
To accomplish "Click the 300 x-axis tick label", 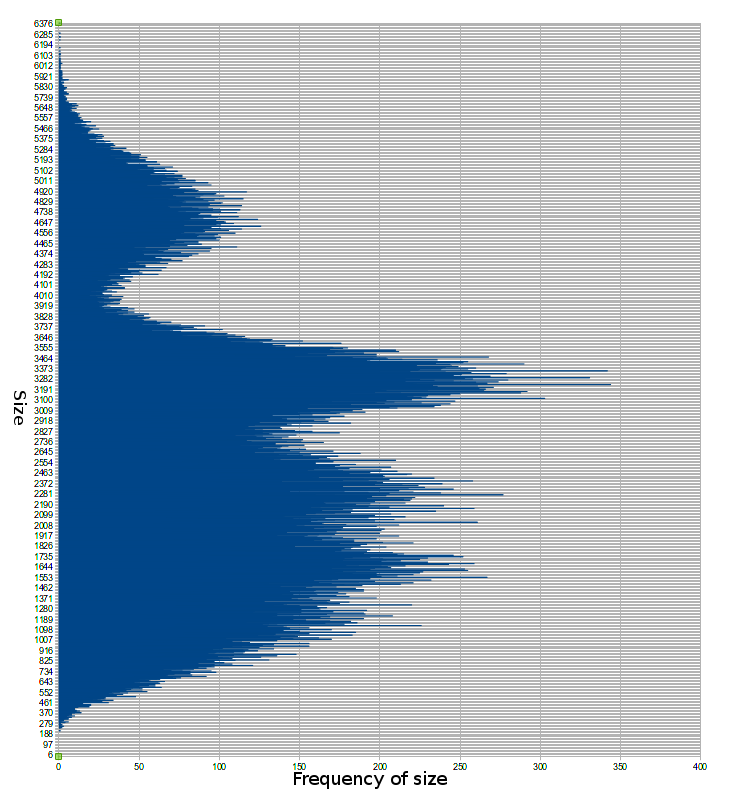I will (x=540, y=766).
